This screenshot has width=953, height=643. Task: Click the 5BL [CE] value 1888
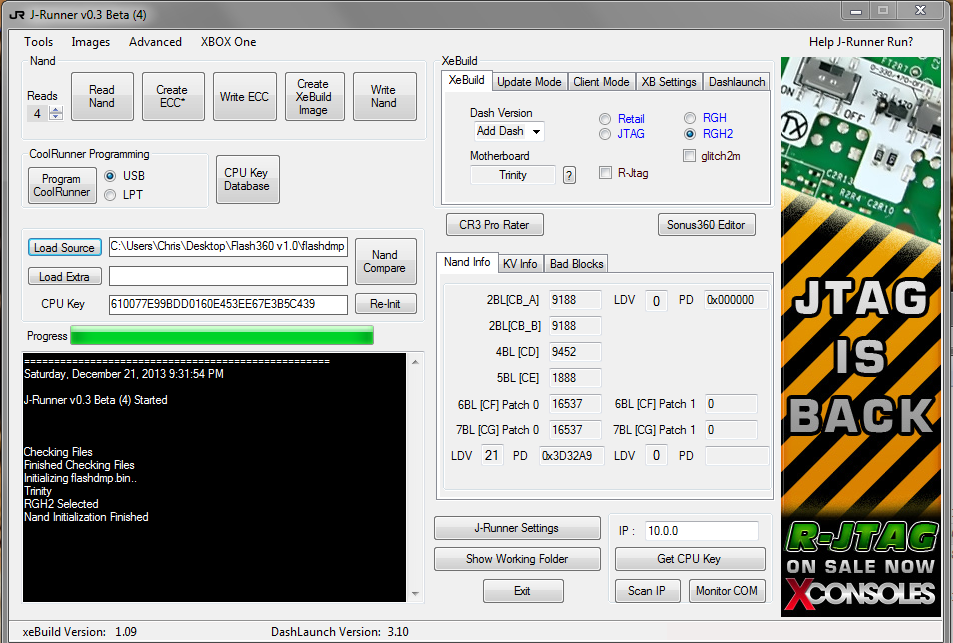(x=574, y=378)
